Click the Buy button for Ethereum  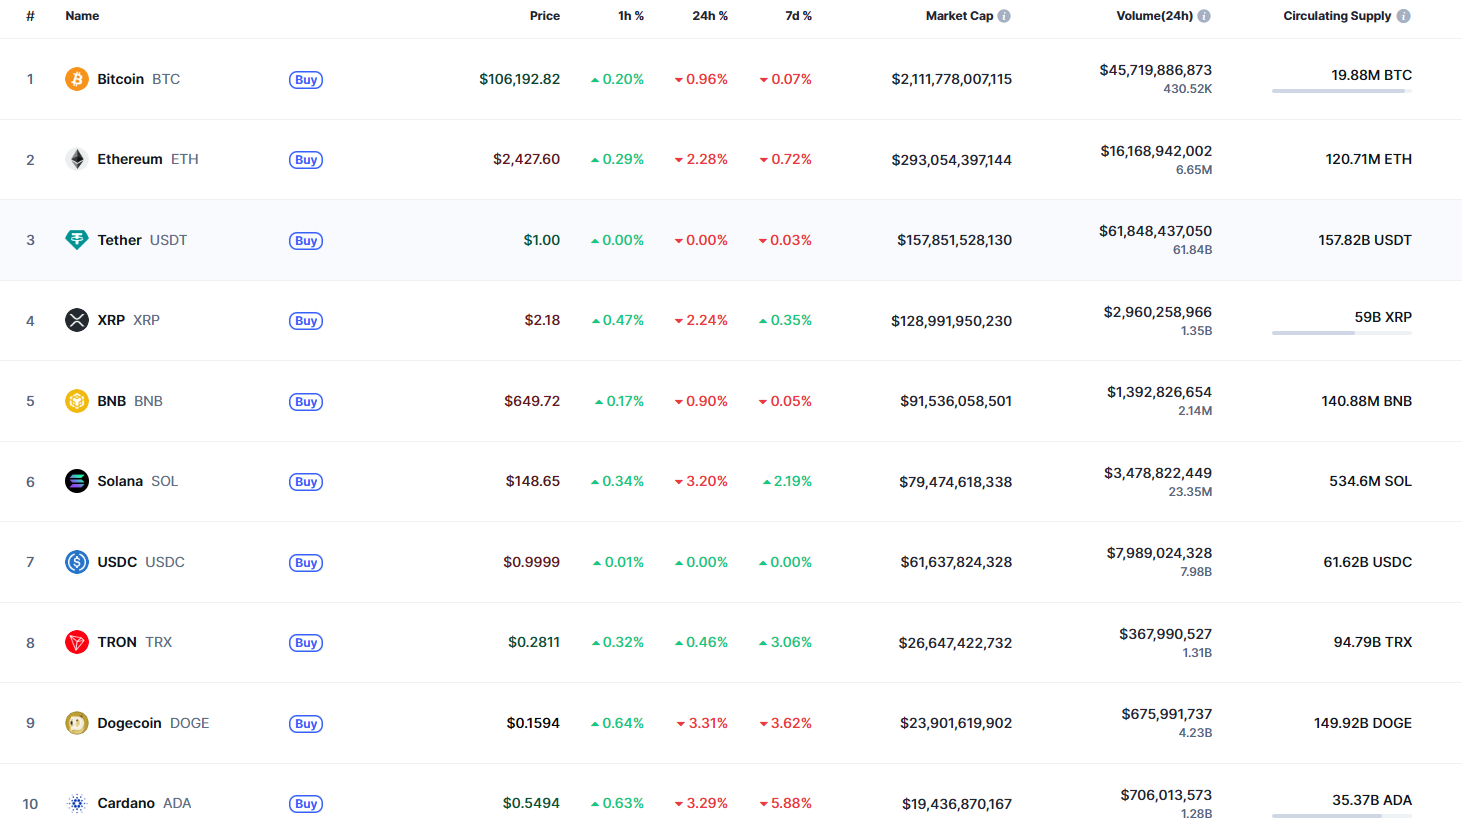pyautogui.click(x=306, y=160)
